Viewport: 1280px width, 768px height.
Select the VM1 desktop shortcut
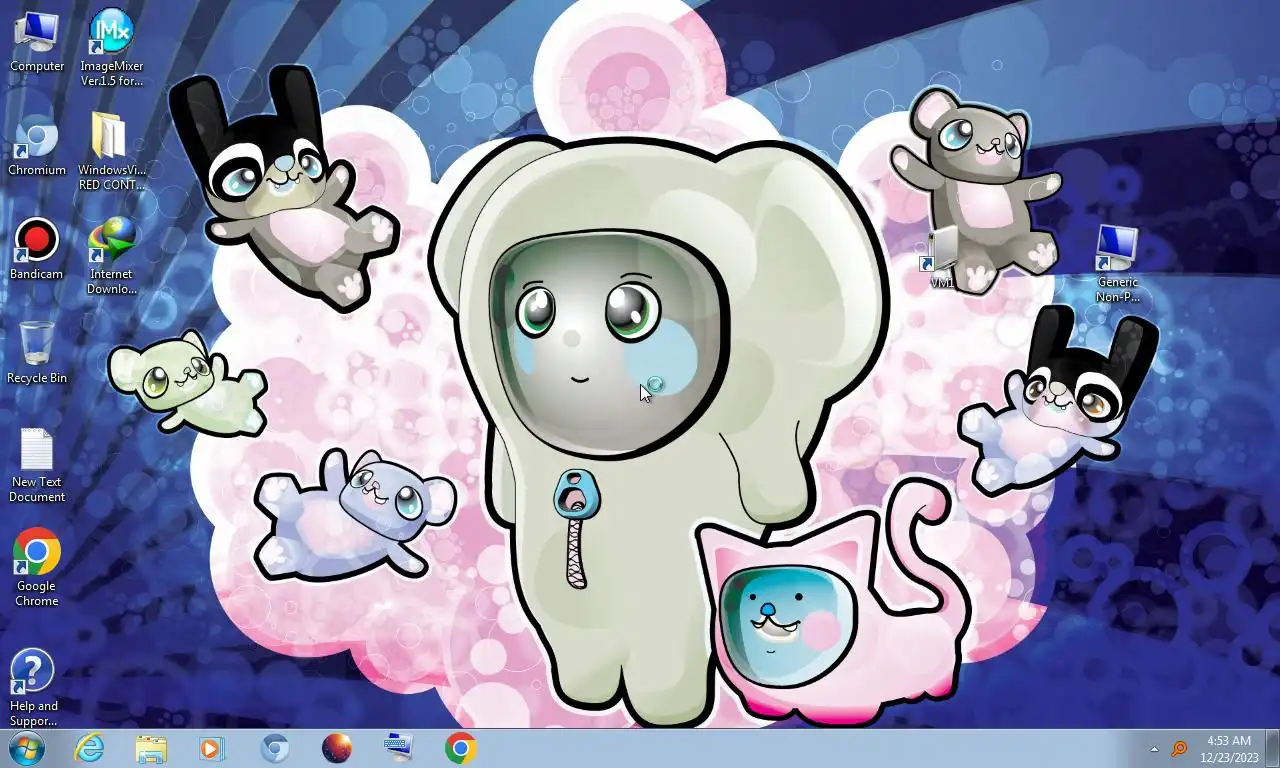tap(942, 258)
